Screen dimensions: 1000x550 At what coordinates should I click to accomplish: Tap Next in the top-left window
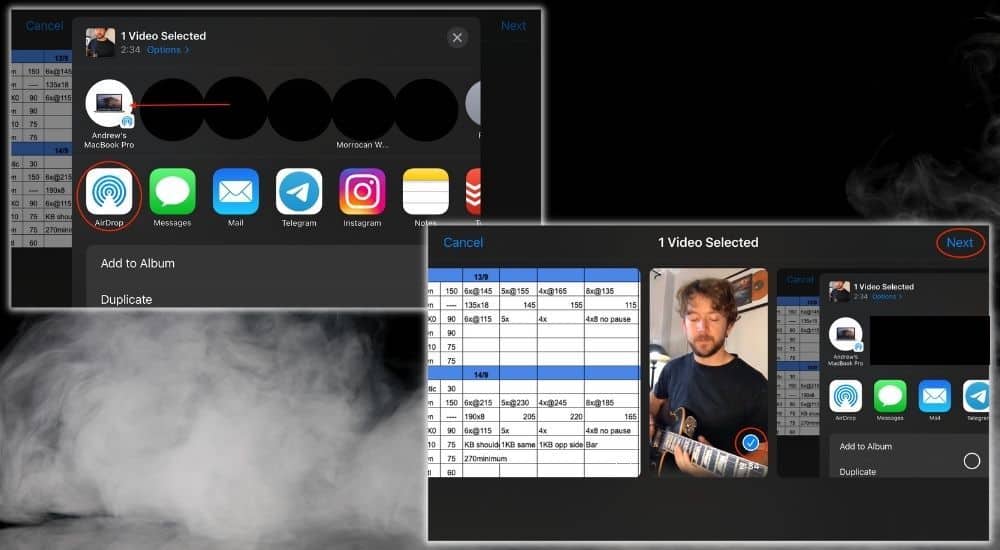pyautogui.click(x=513, y=26)
